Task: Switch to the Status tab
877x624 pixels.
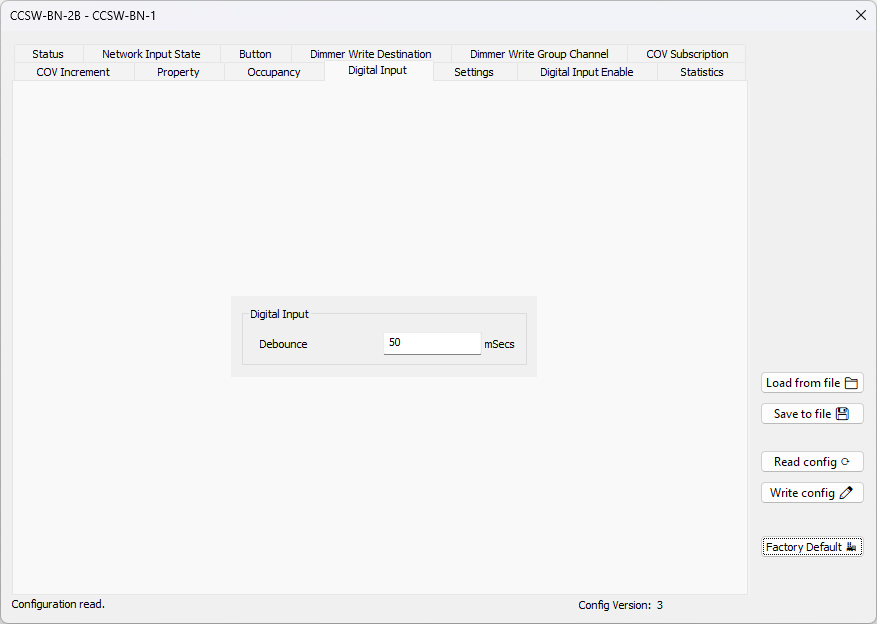Action: pyautogui.click(x=48, y=54)
